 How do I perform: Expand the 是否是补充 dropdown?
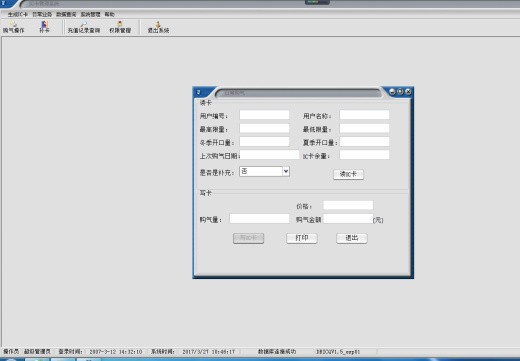point(286,171)
